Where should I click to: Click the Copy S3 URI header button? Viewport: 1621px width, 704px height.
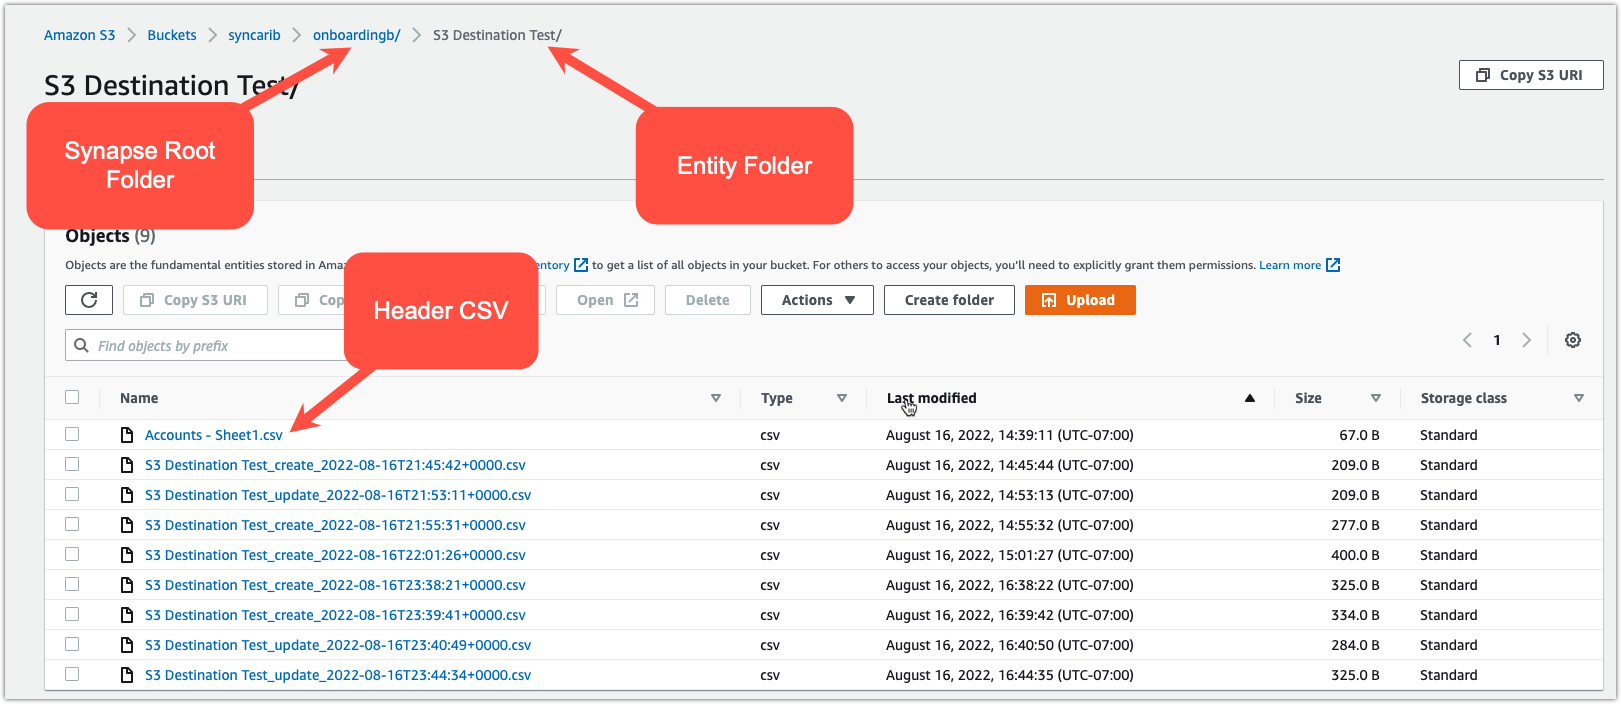[1531, 75]
